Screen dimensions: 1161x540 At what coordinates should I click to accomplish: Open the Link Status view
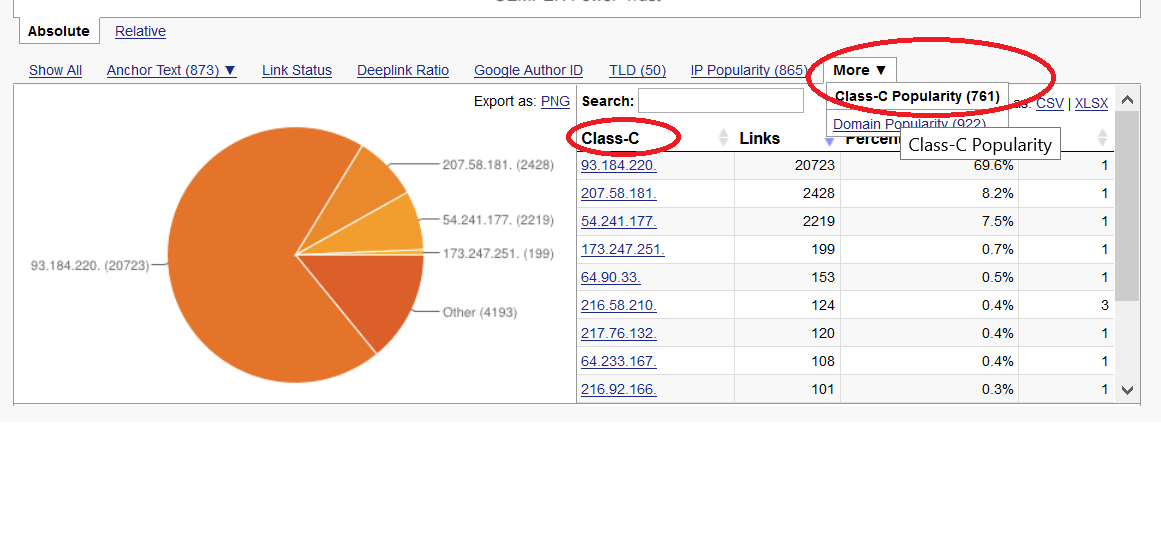point(297,70)
